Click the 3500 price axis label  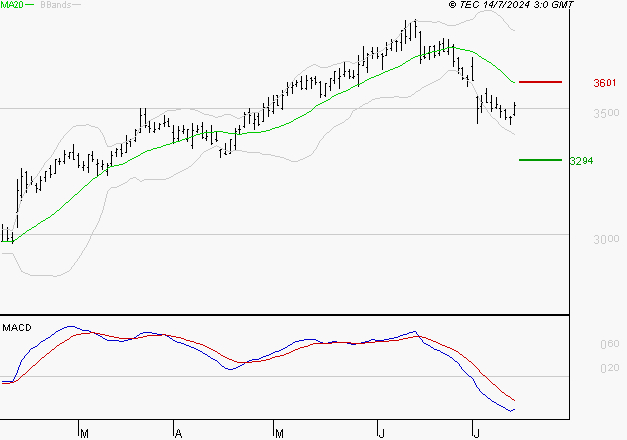pos(606,113)
